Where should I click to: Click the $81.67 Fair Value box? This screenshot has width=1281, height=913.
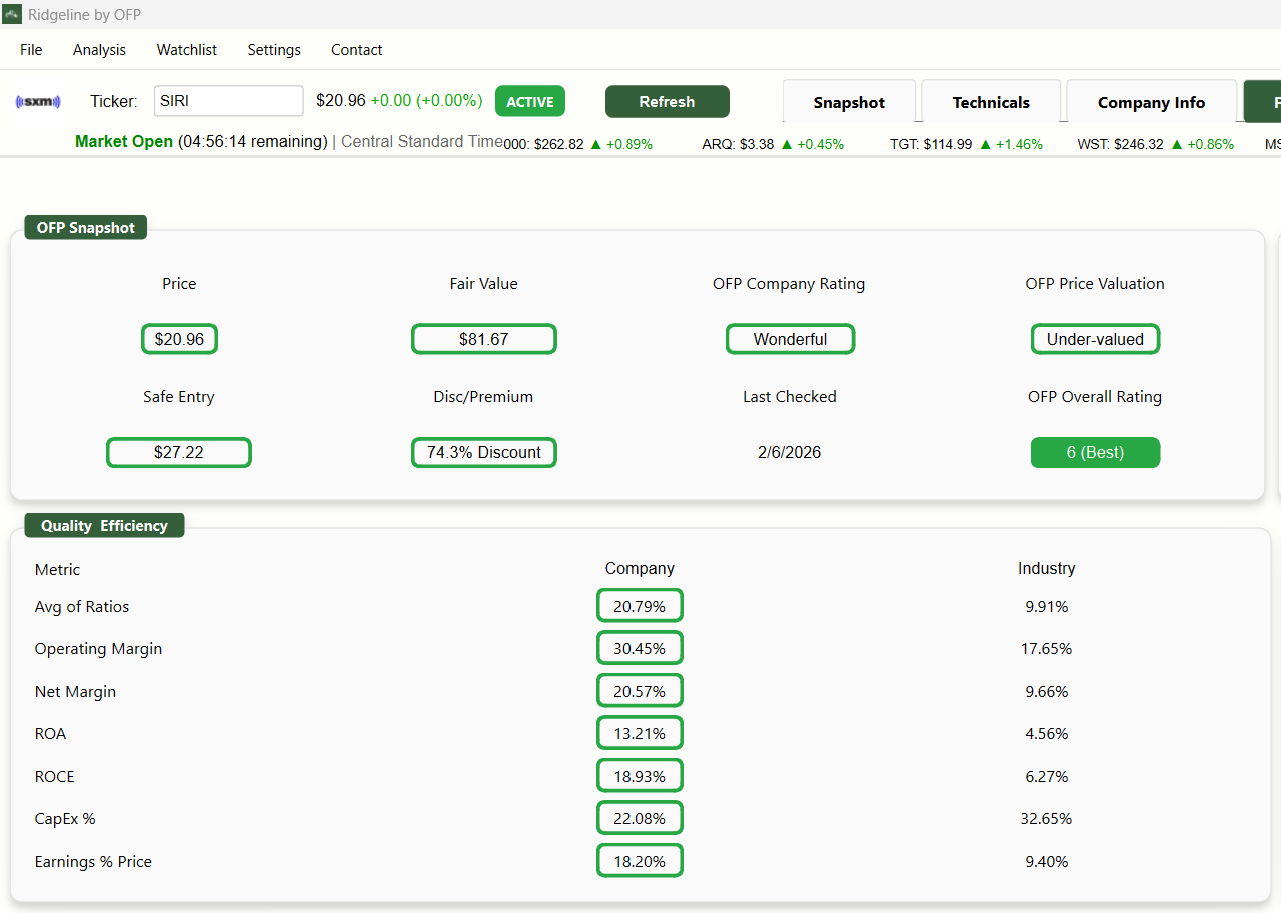(483, 339)
